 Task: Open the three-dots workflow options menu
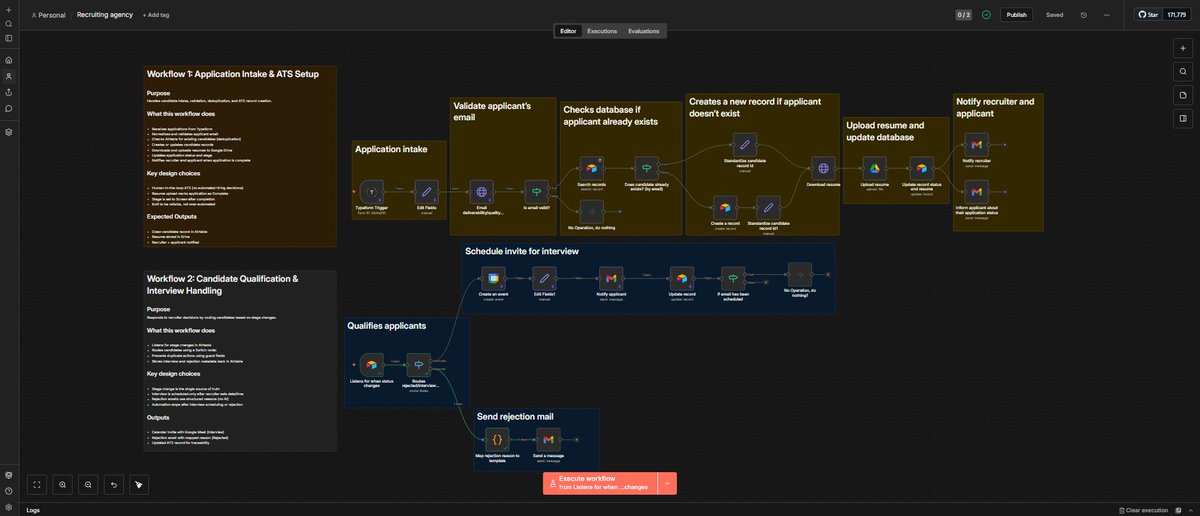coord(1106,15)
